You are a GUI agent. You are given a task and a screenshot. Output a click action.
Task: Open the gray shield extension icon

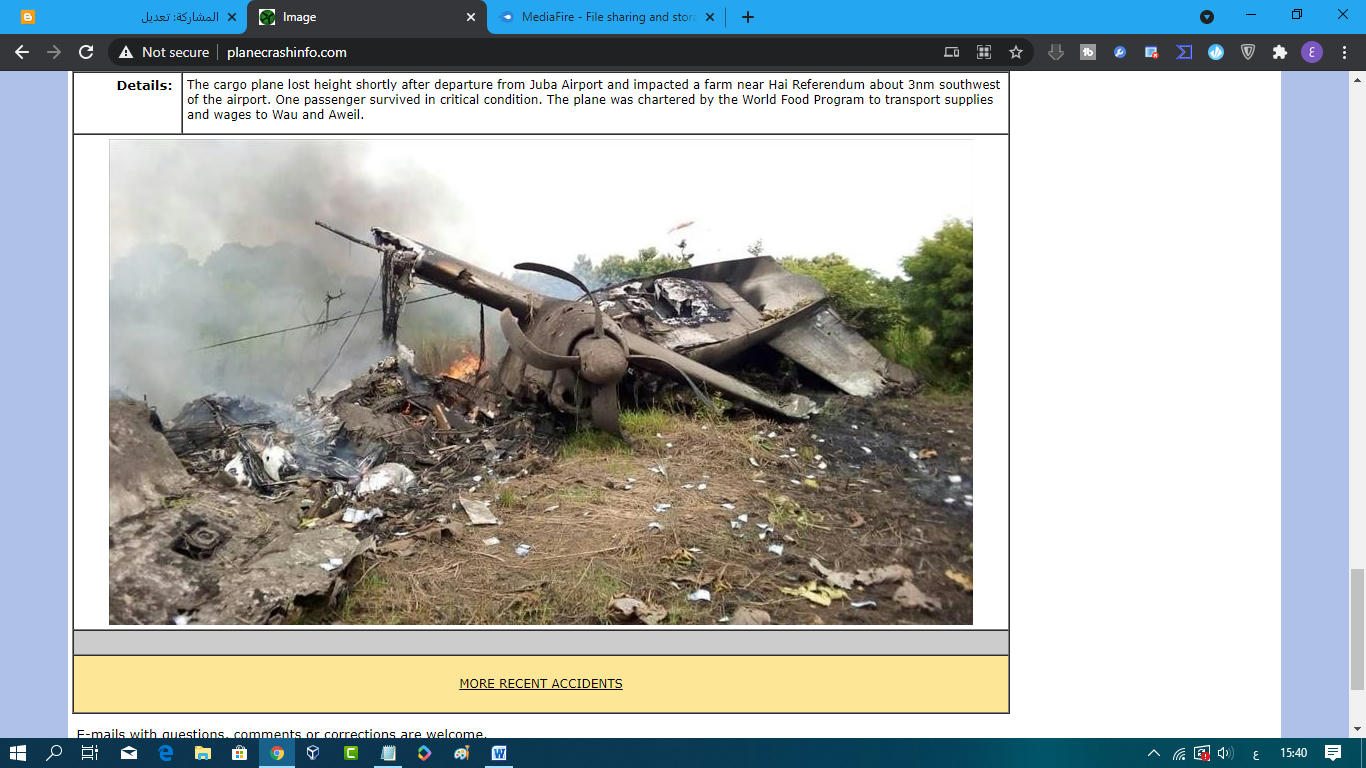click(1248, 52)
